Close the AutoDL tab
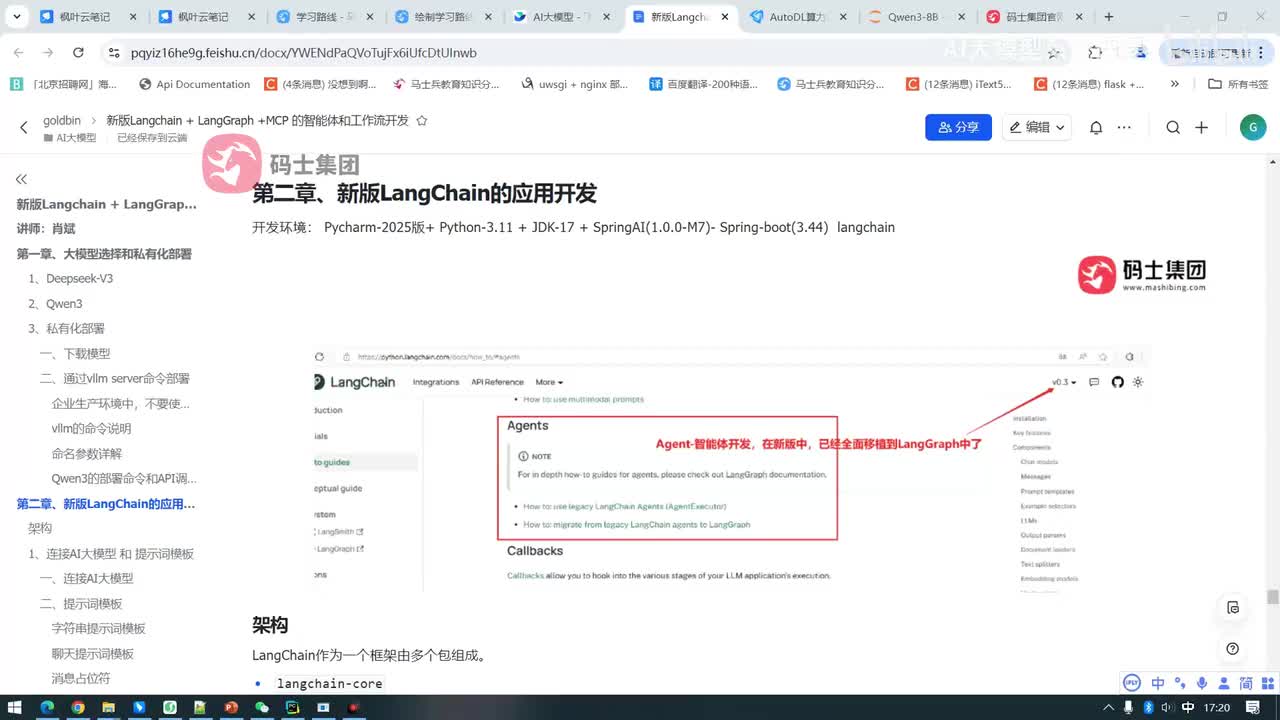This screenshot has width=1280, height=720. [842, 17]
